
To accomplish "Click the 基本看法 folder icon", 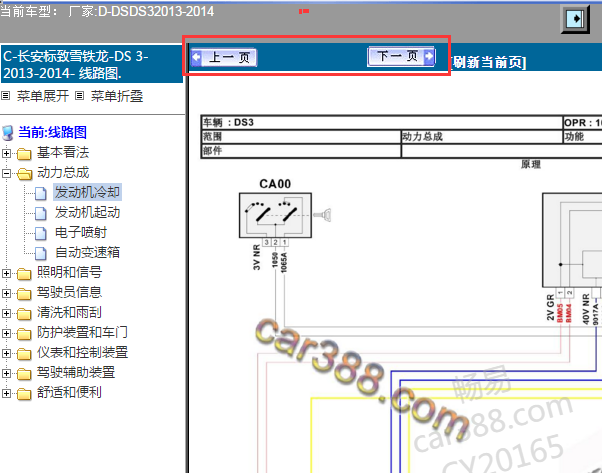I will click(24, 154).
